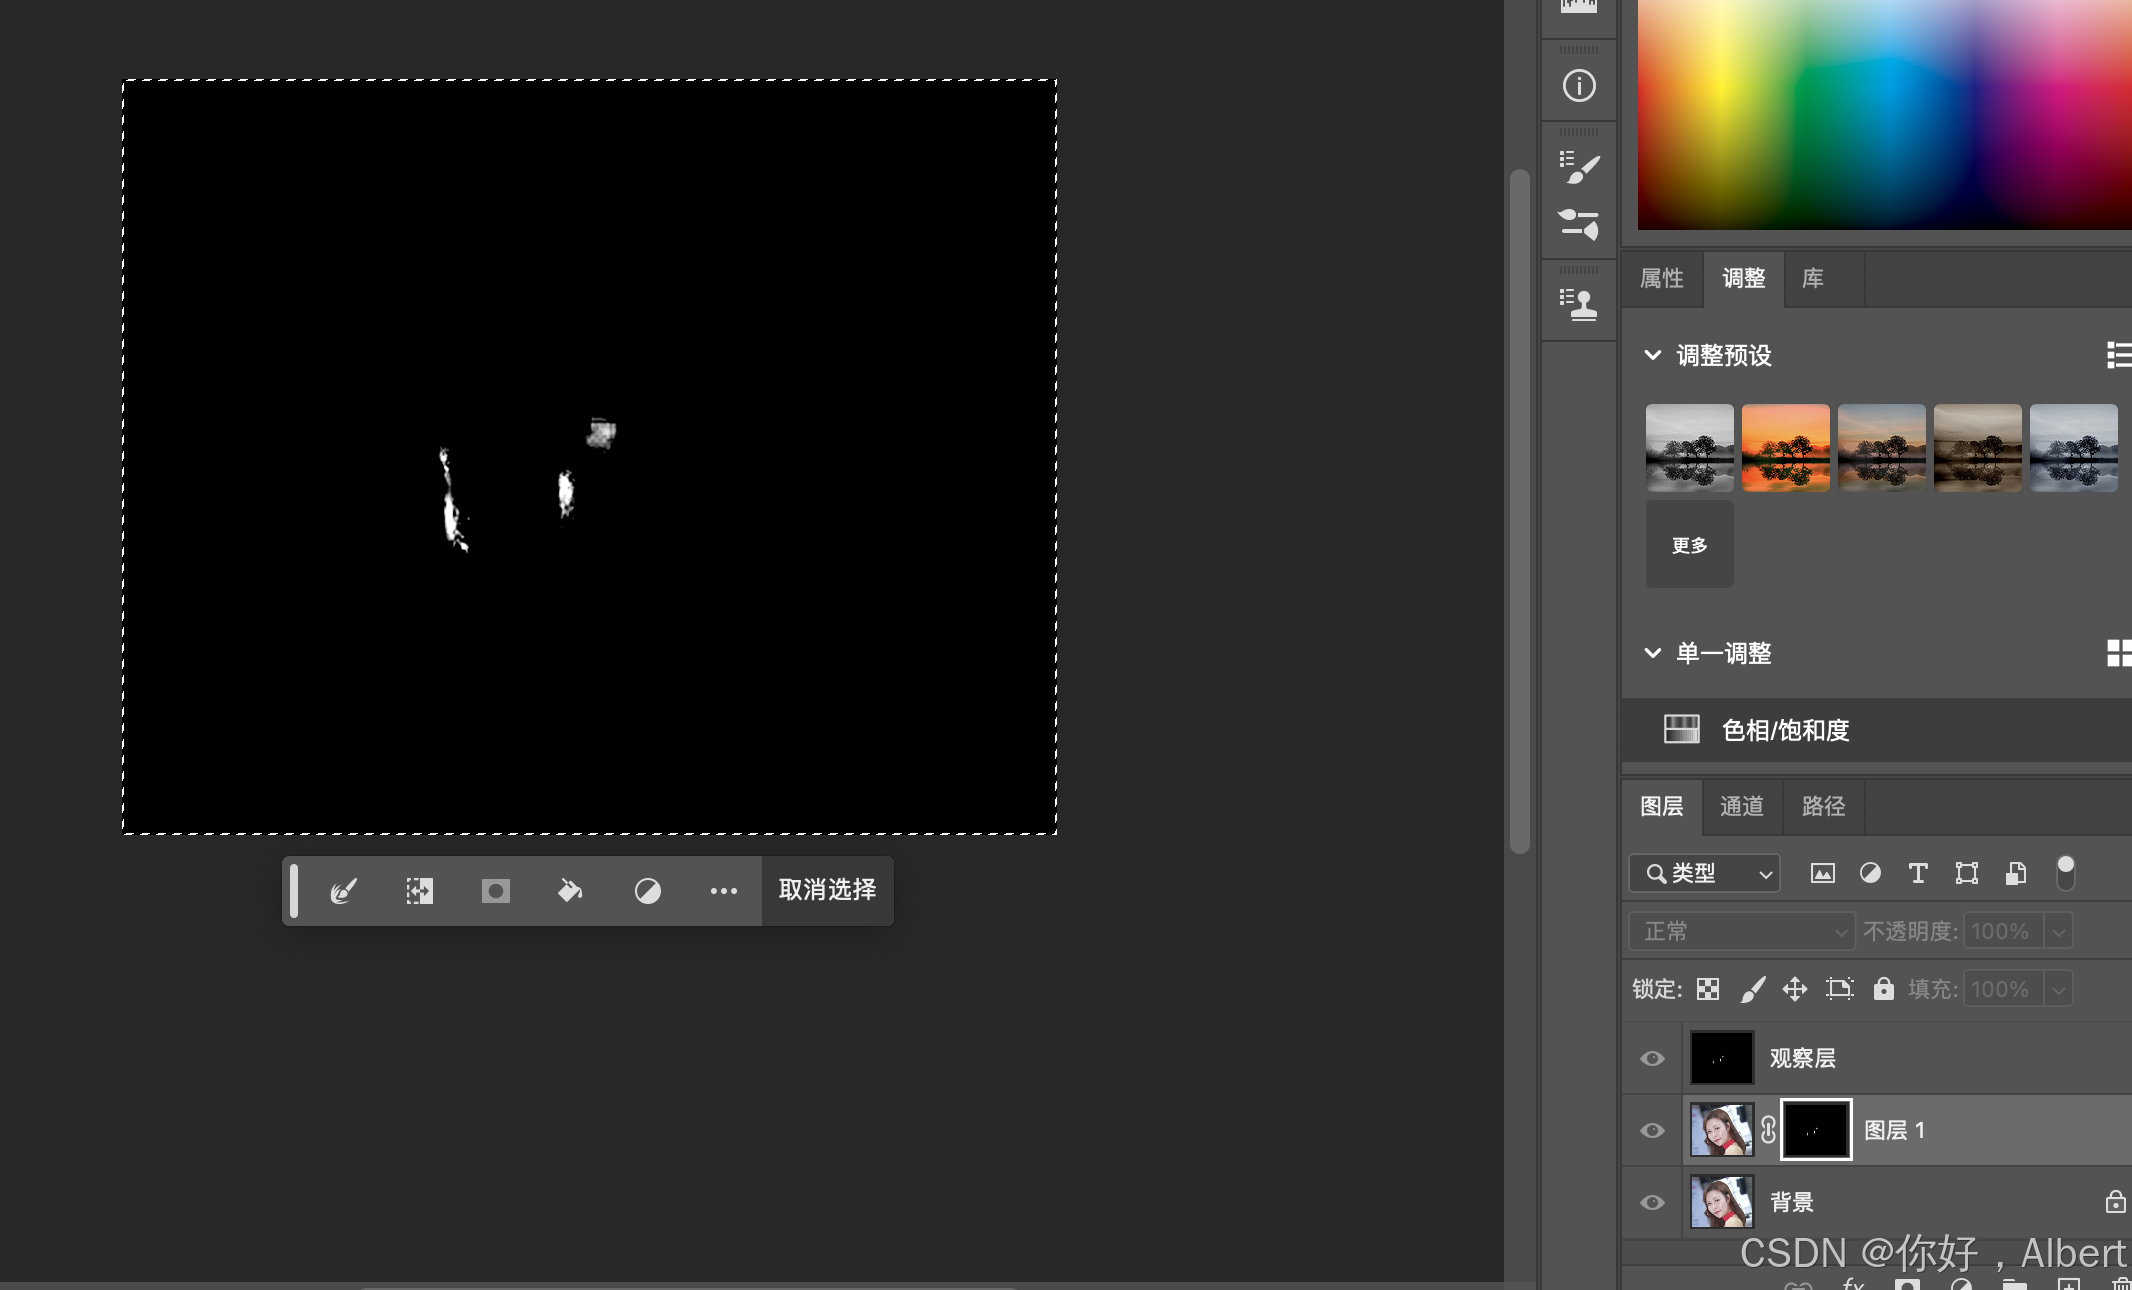
Task: Switch to the 属性 tab
Action: click(1661, 278)
